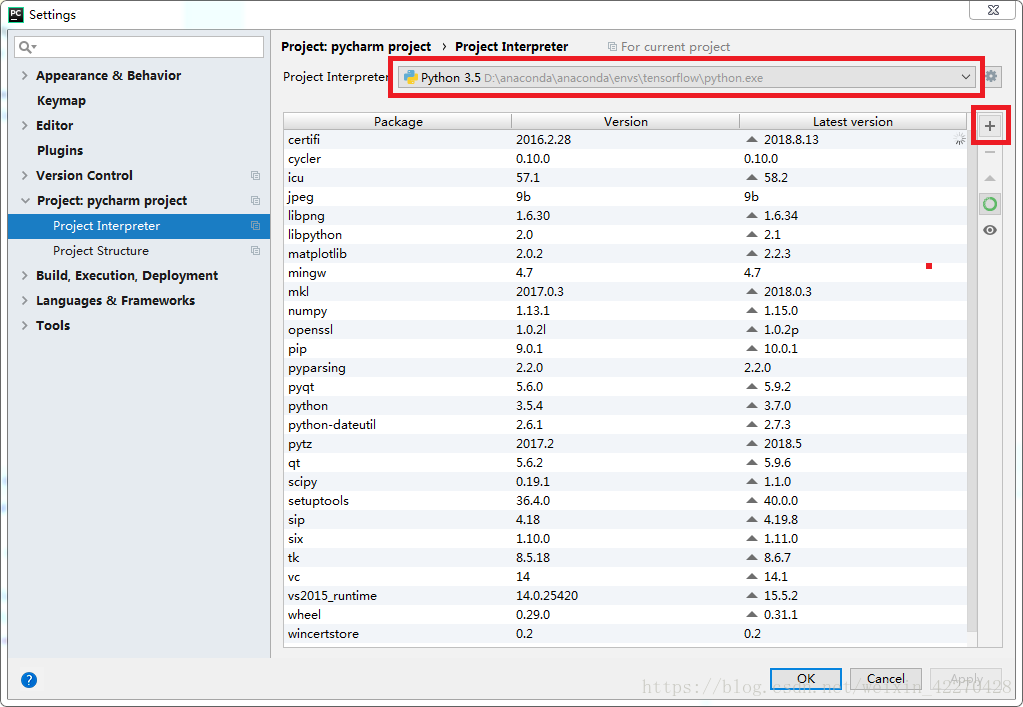Select the python-dateutil package row
1023x707 pixels.
click(626, 425)
